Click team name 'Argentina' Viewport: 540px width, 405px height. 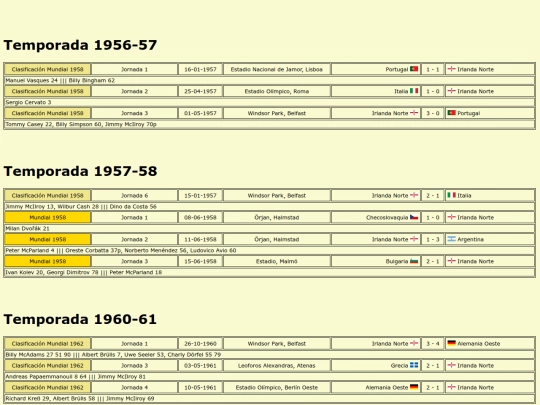[x=470, y=239]
